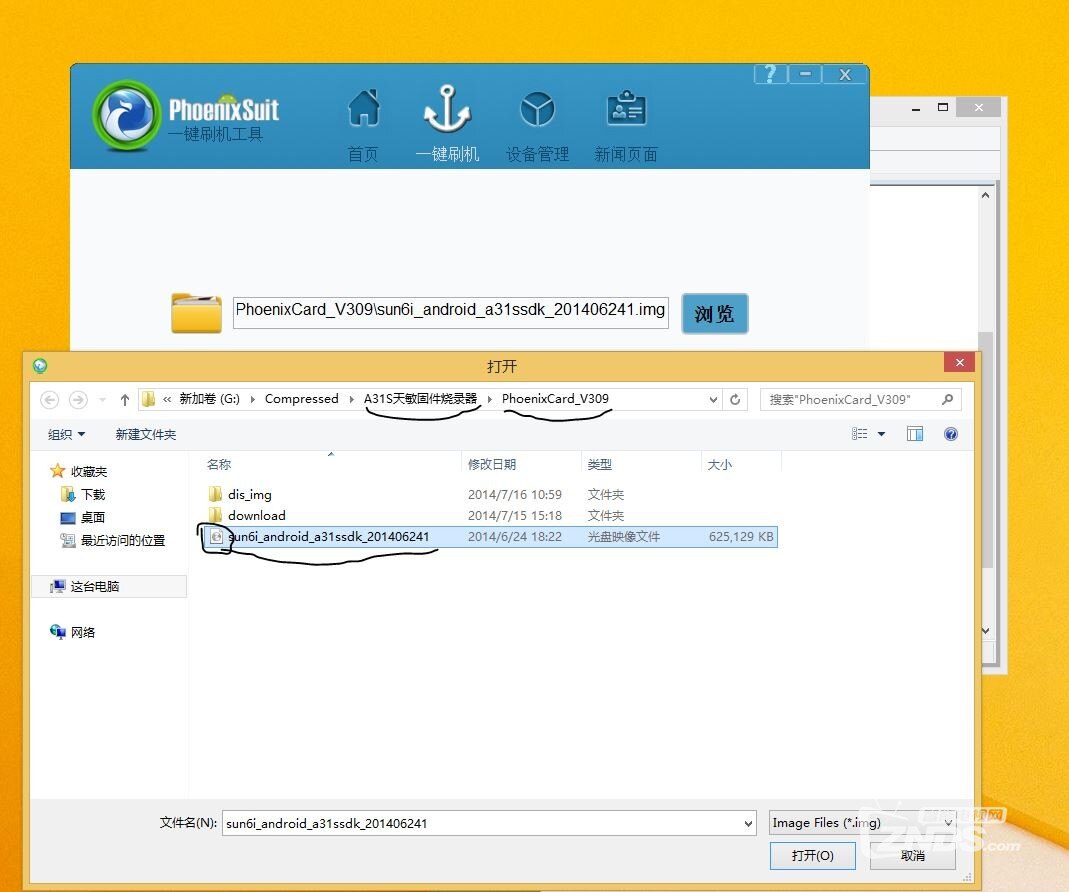
Task: Maximize the background window
Action: pos(943,107)
